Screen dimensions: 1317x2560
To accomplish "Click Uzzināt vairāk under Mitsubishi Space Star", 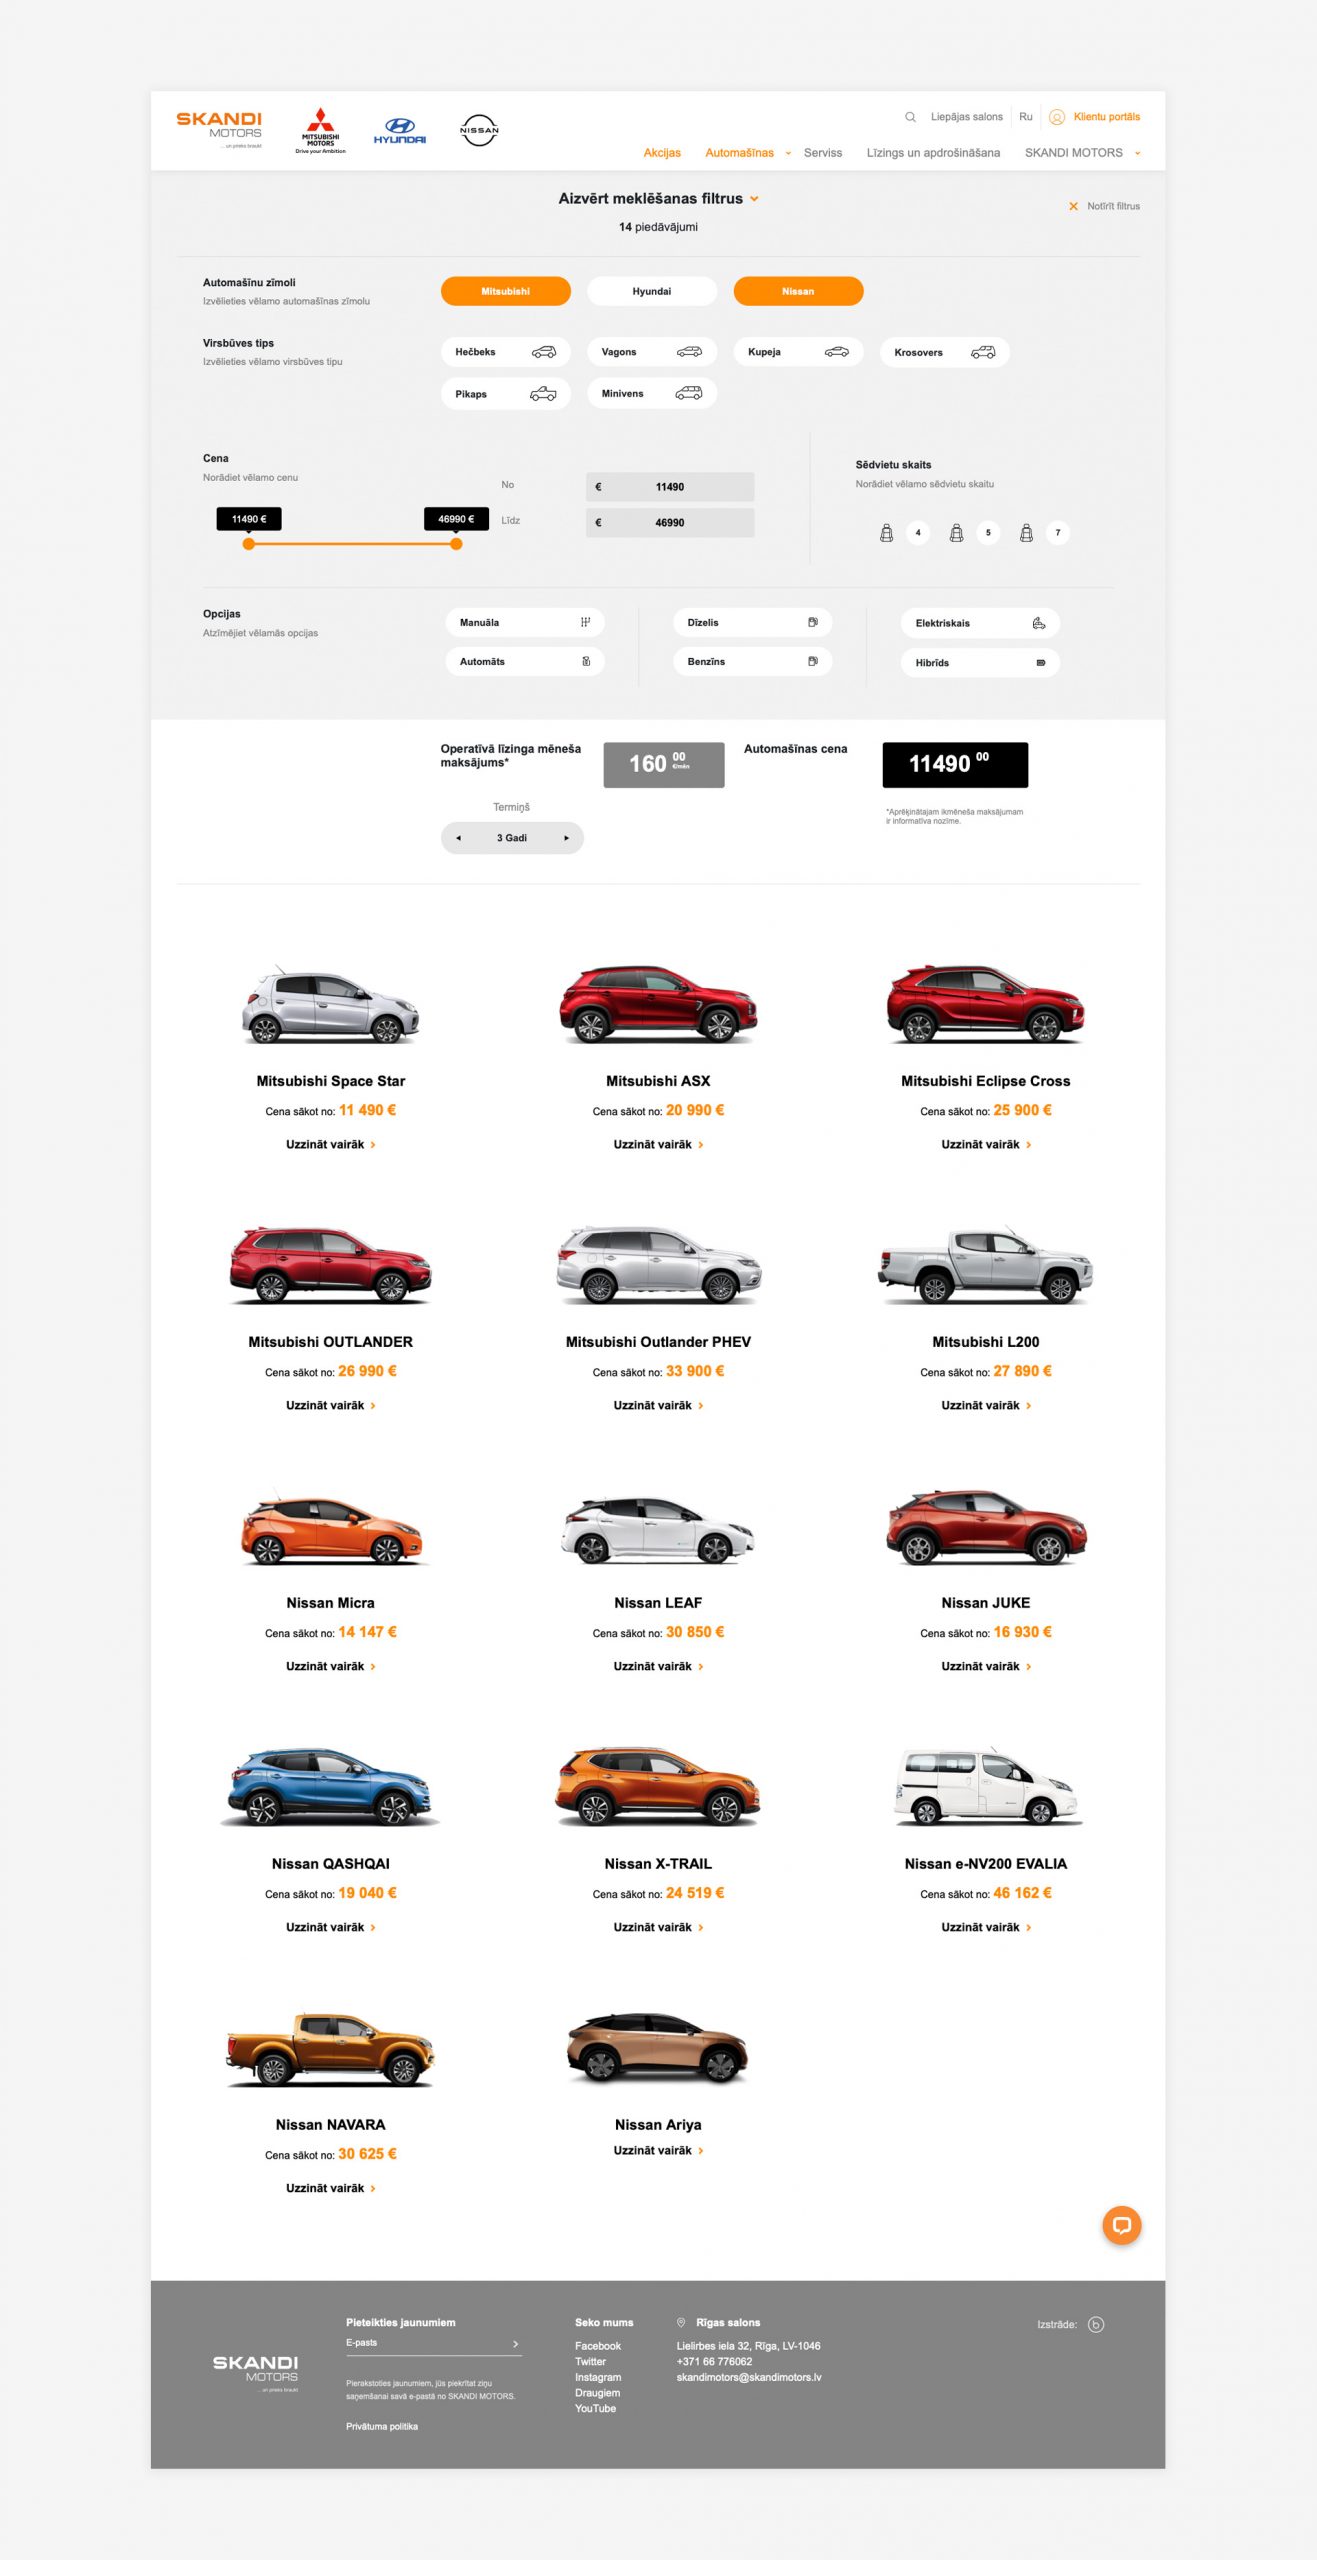I will [x=331, y=1144].
